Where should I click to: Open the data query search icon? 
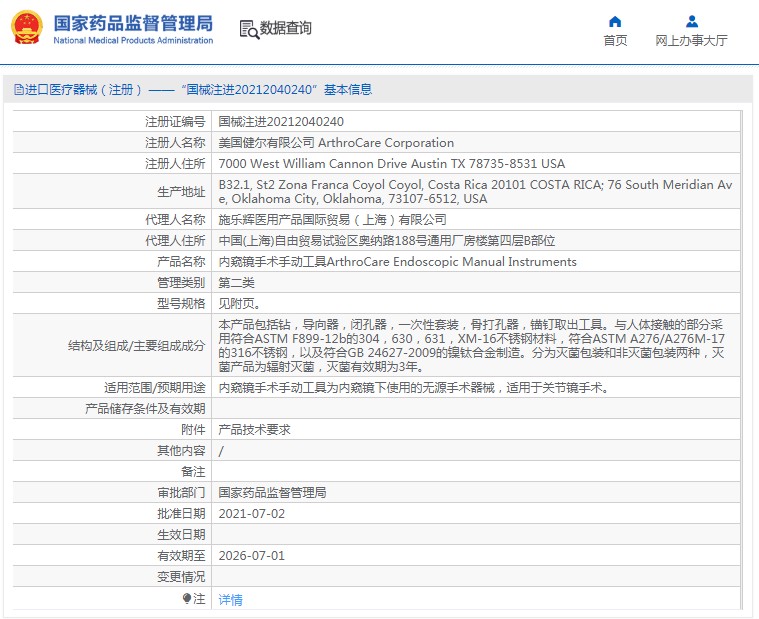coord(249,29)
